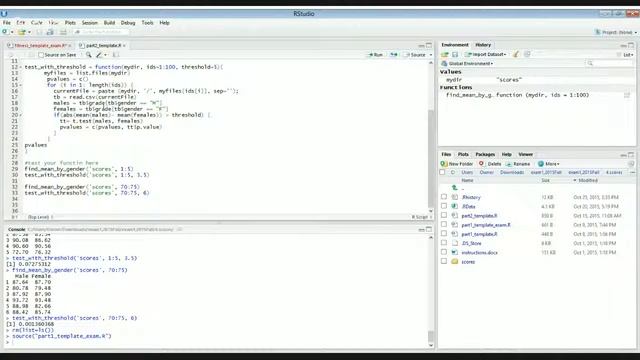This screenshot has height=360, width=640.
Task: Open the Session menu
Action: pyautogui.click(x=89, y=23)
